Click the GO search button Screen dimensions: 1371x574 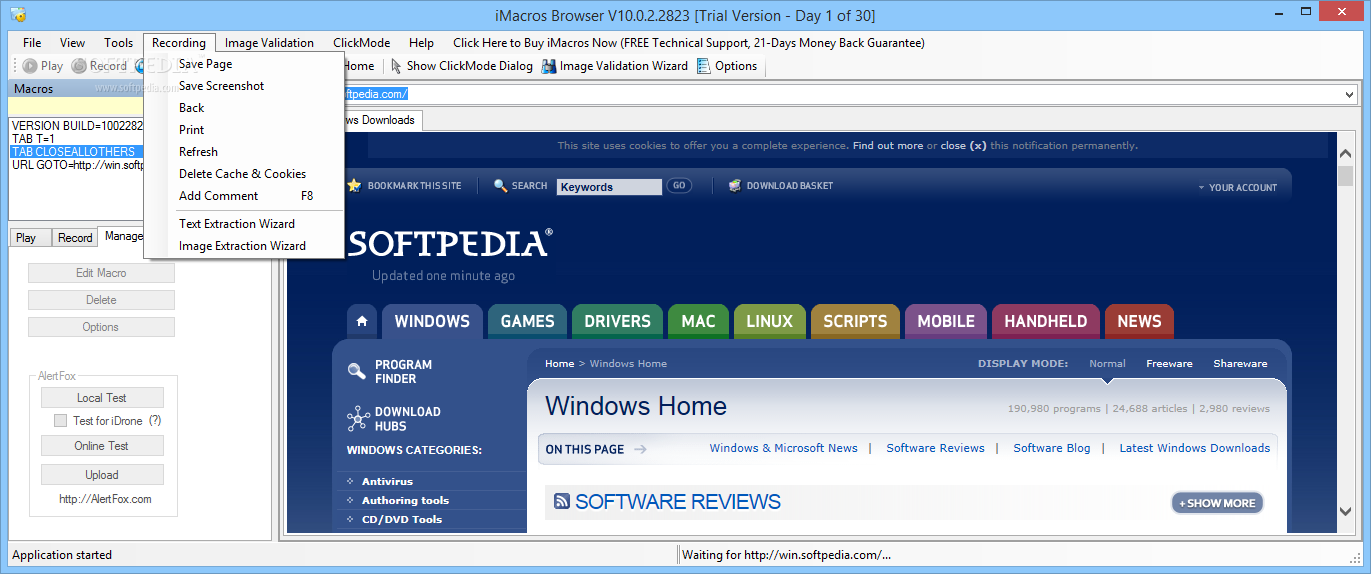679,186
